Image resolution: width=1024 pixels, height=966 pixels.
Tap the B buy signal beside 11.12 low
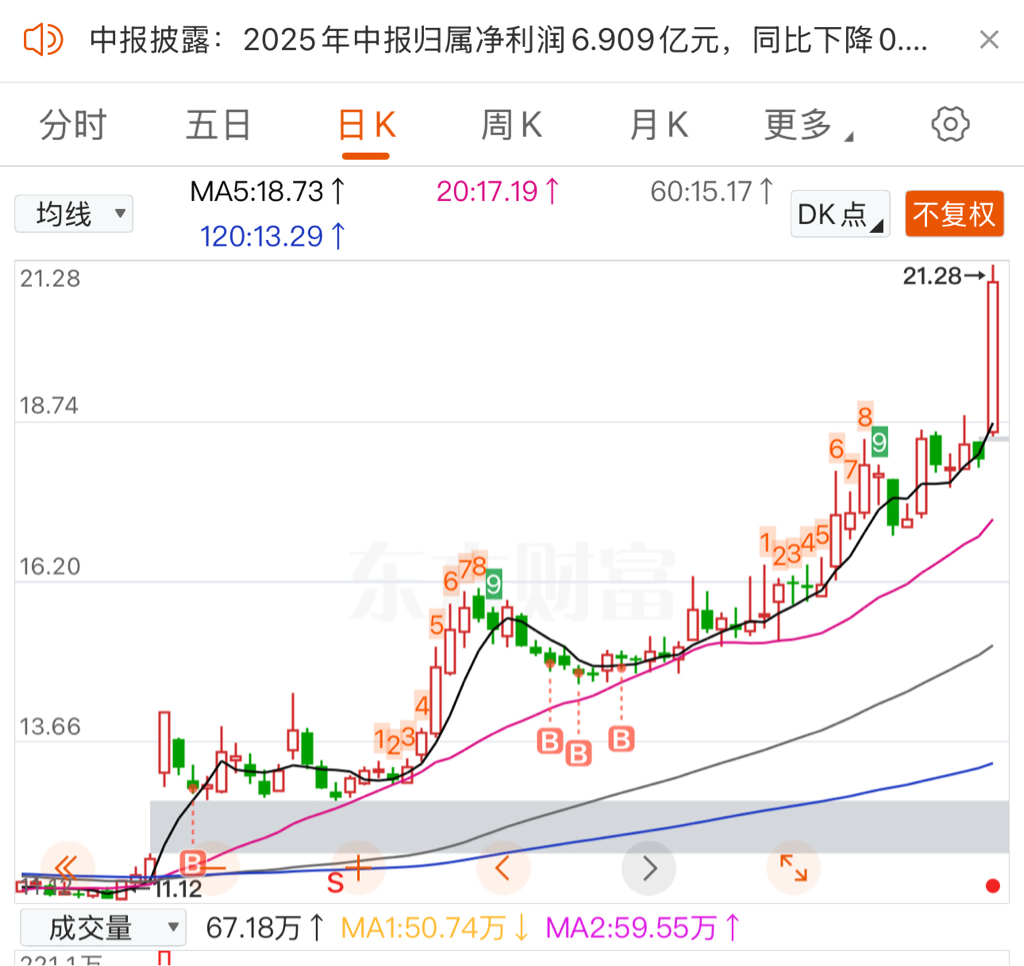192,863
